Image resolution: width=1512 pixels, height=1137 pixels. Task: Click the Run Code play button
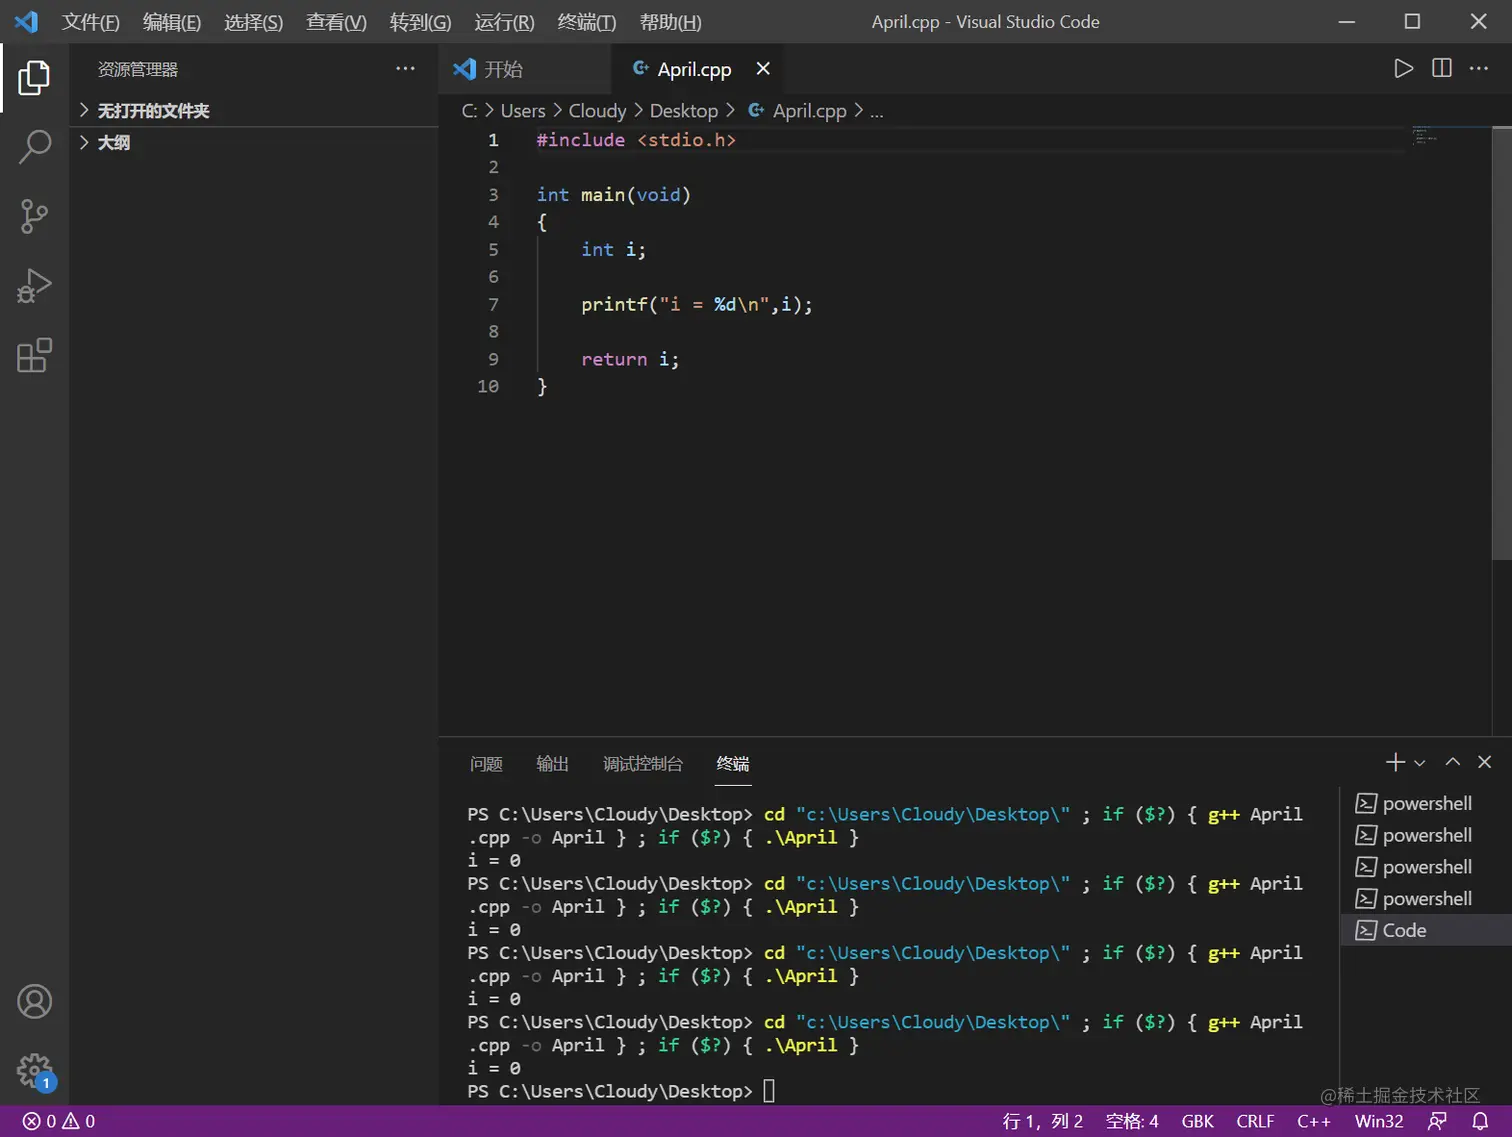(1403, 68)
